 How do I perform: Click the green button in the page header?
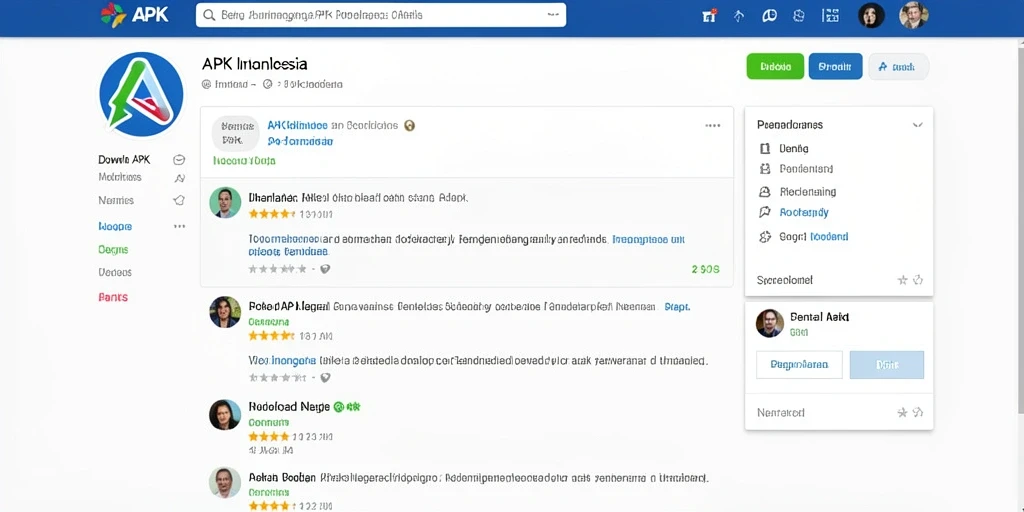point(775,67)
